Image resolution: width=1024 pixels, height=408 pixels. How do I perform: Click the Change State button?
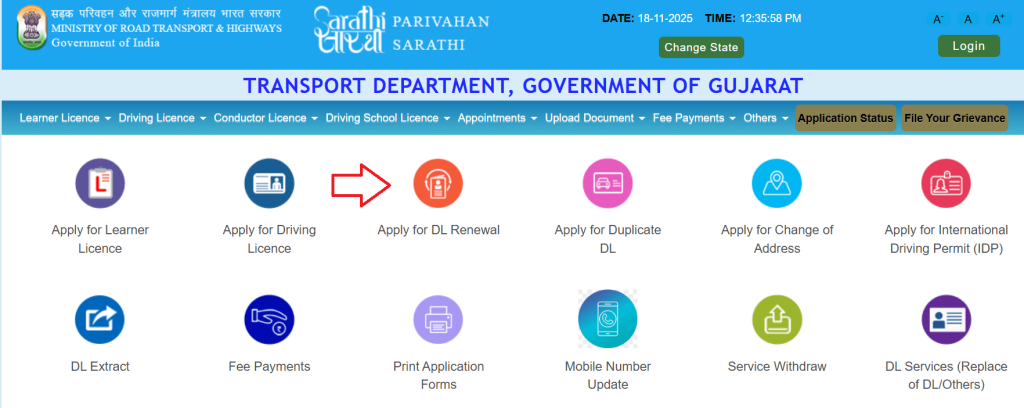point(701,47)
